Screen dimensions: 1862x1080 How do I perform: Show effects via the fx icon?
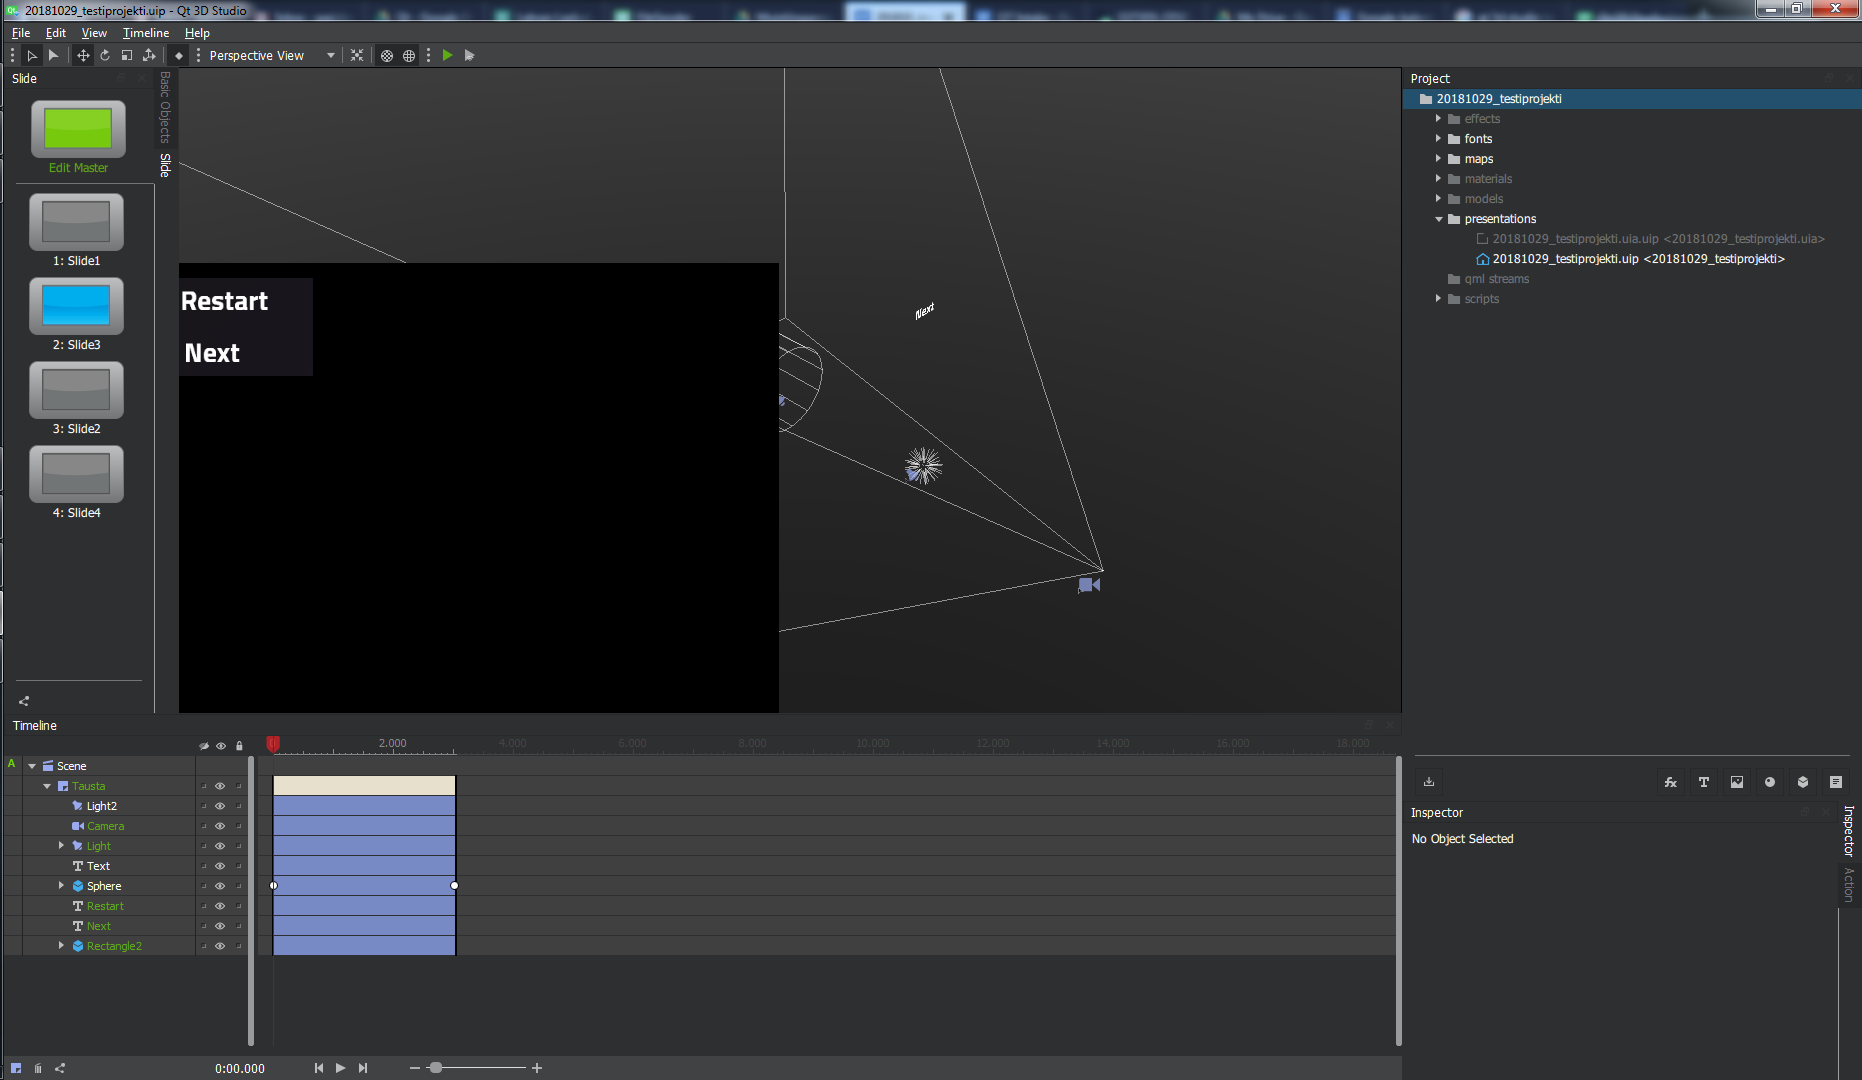coord(1670,782)
